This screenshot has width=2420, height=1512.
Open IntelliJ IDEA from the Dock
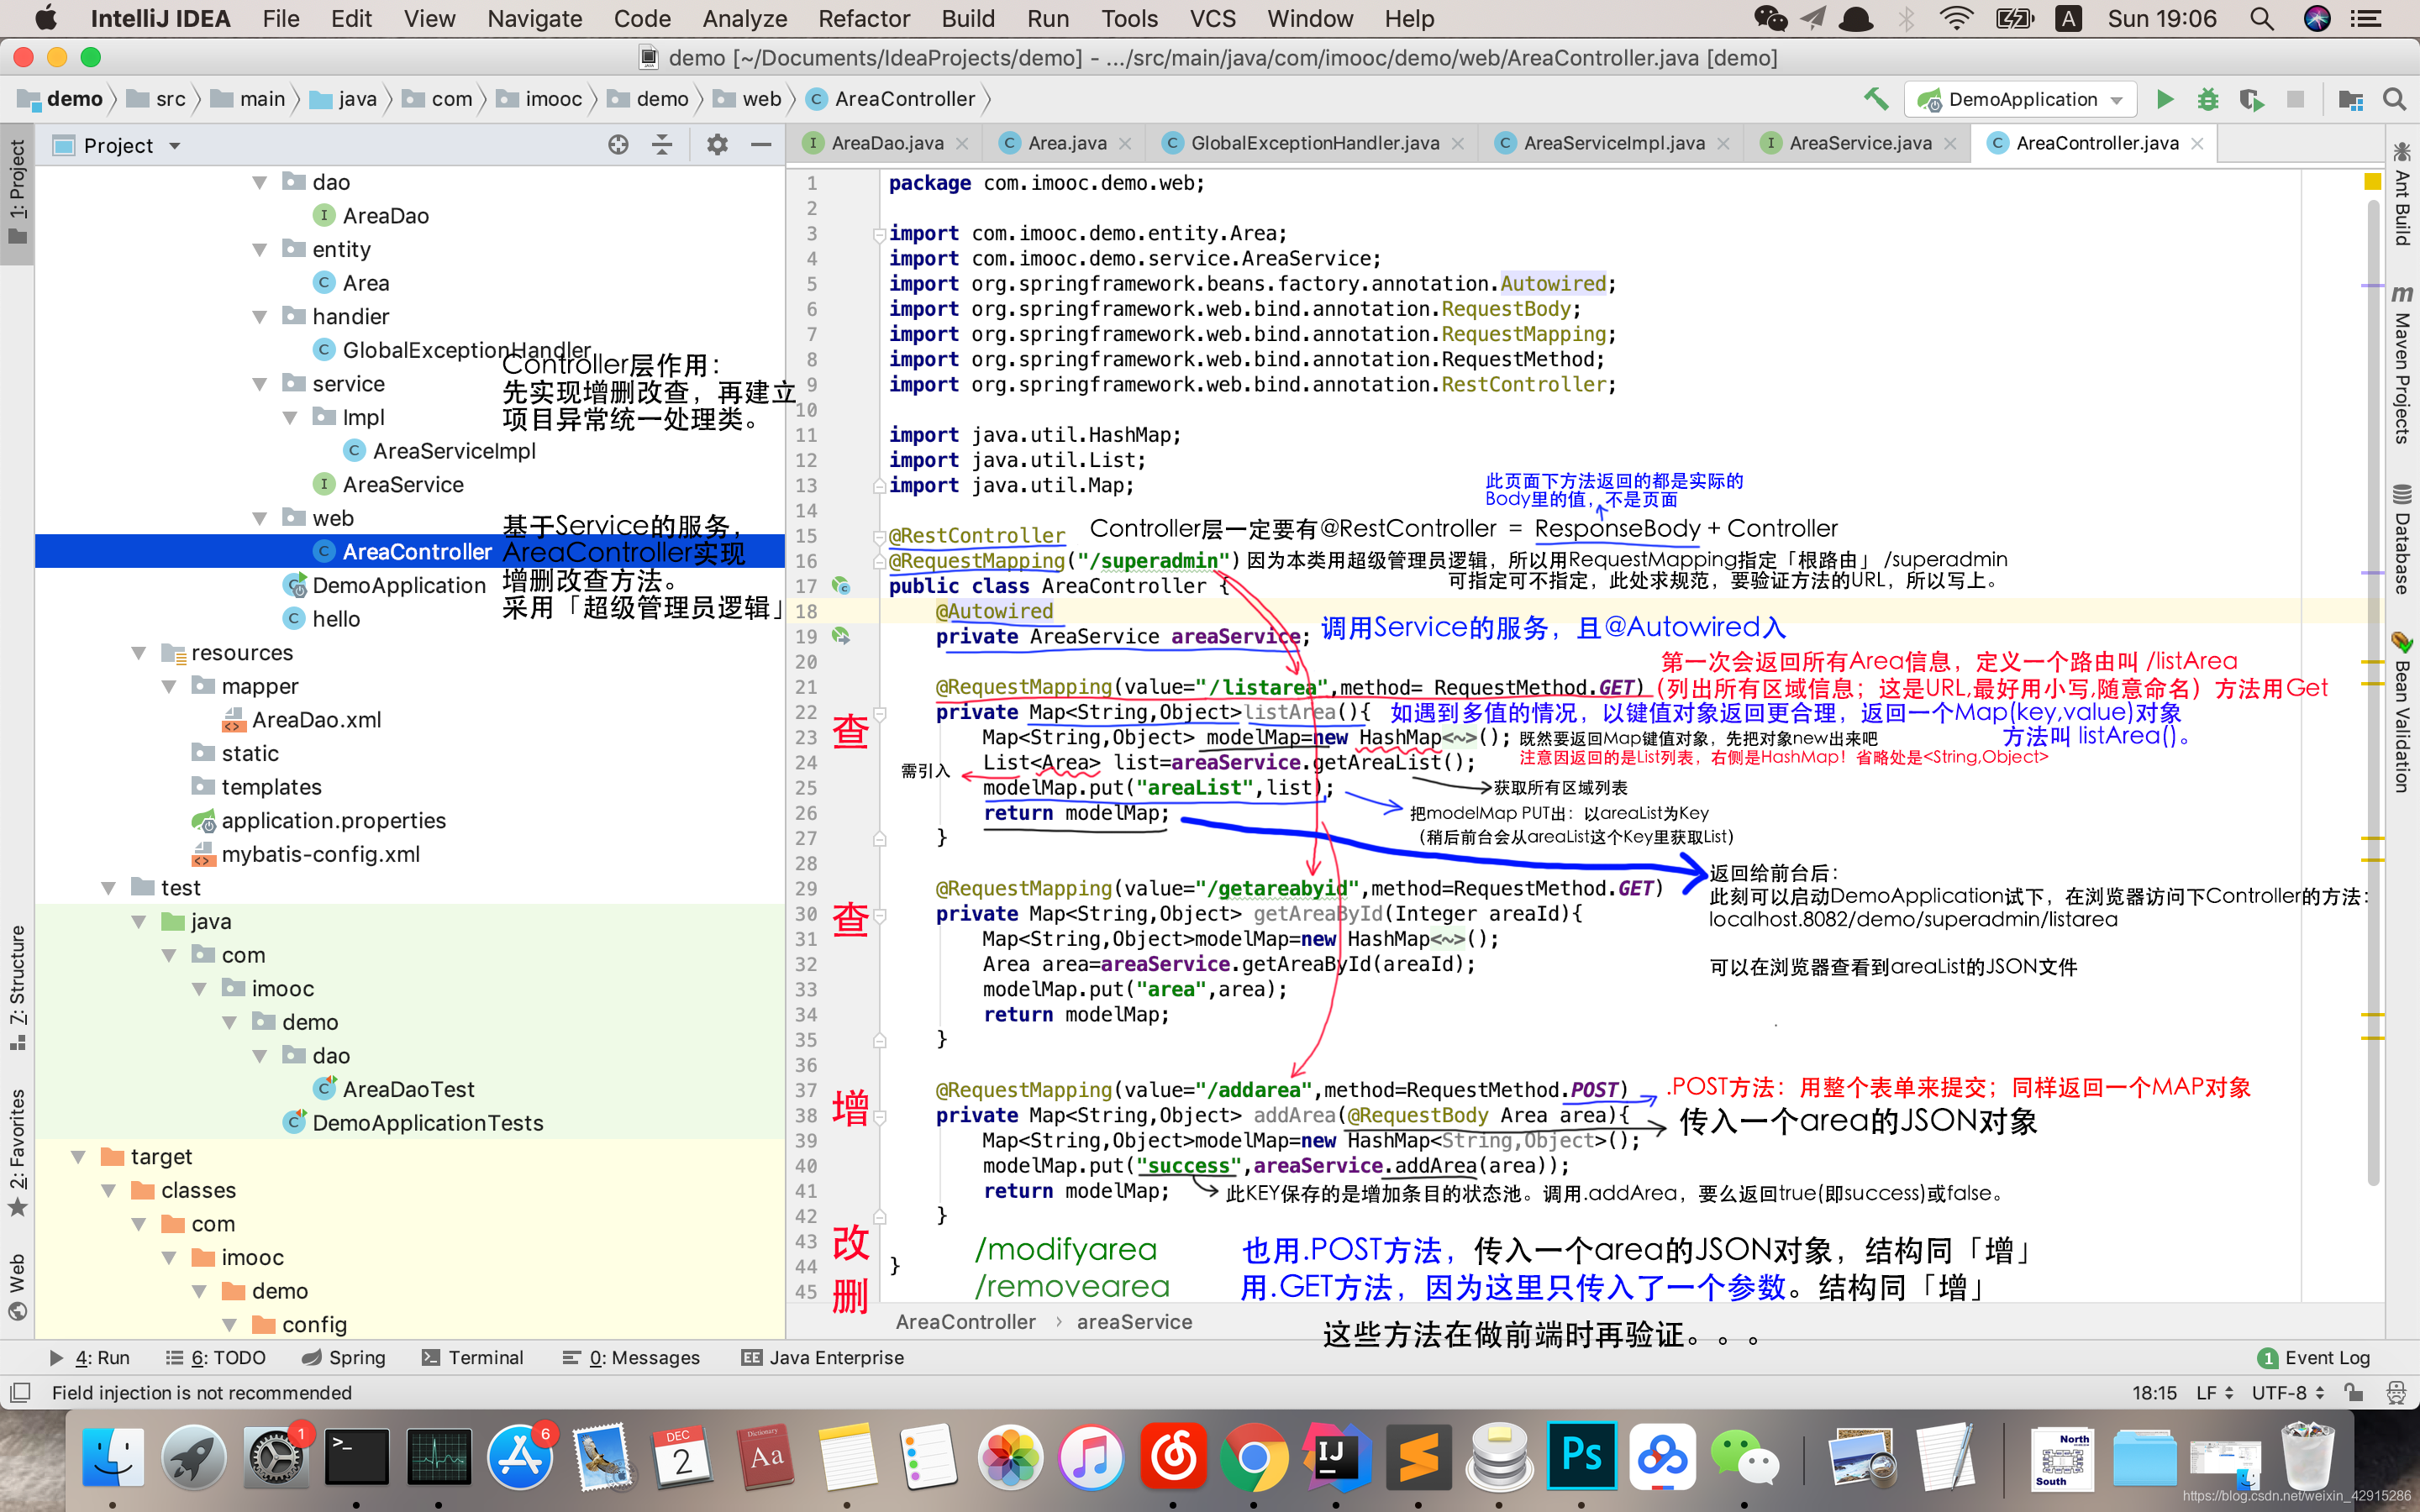tap(1336, 1457)
